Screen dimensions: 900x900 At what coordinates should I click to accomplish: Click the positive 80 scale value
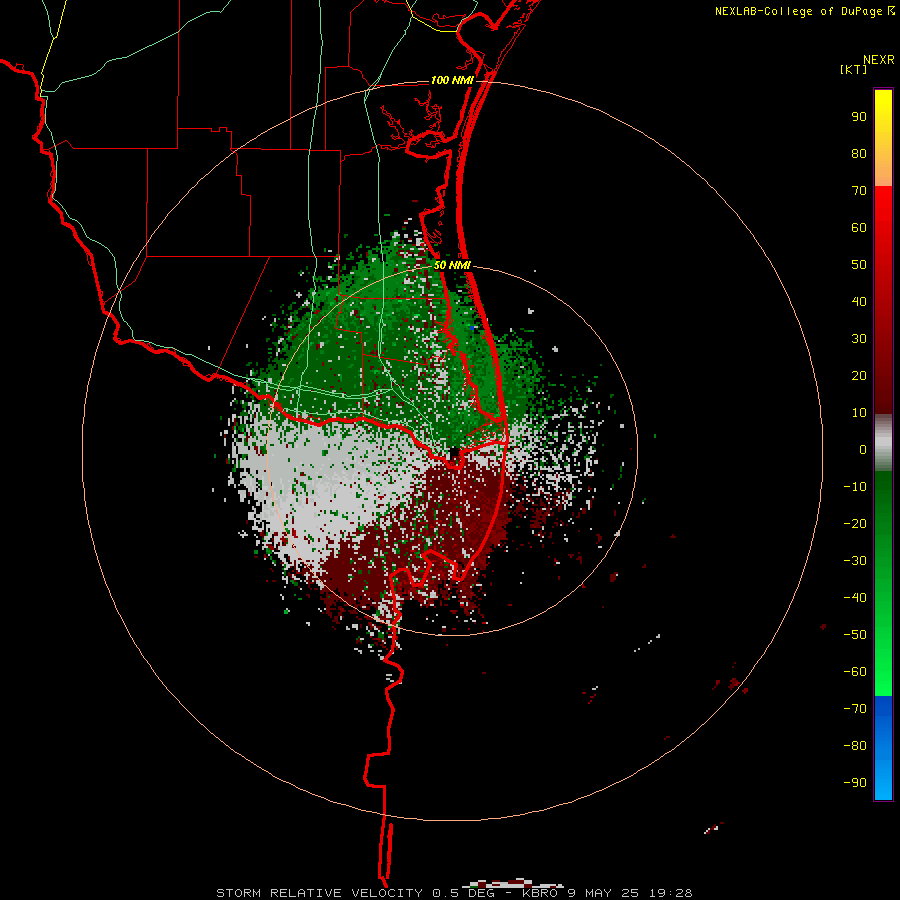point(859,154)
